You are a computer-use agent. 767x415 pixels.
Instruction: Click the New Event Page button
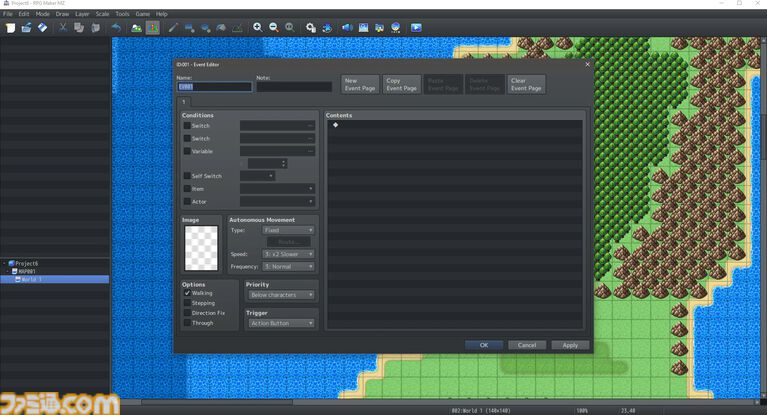pyautogui.click(x=360, y=84)
